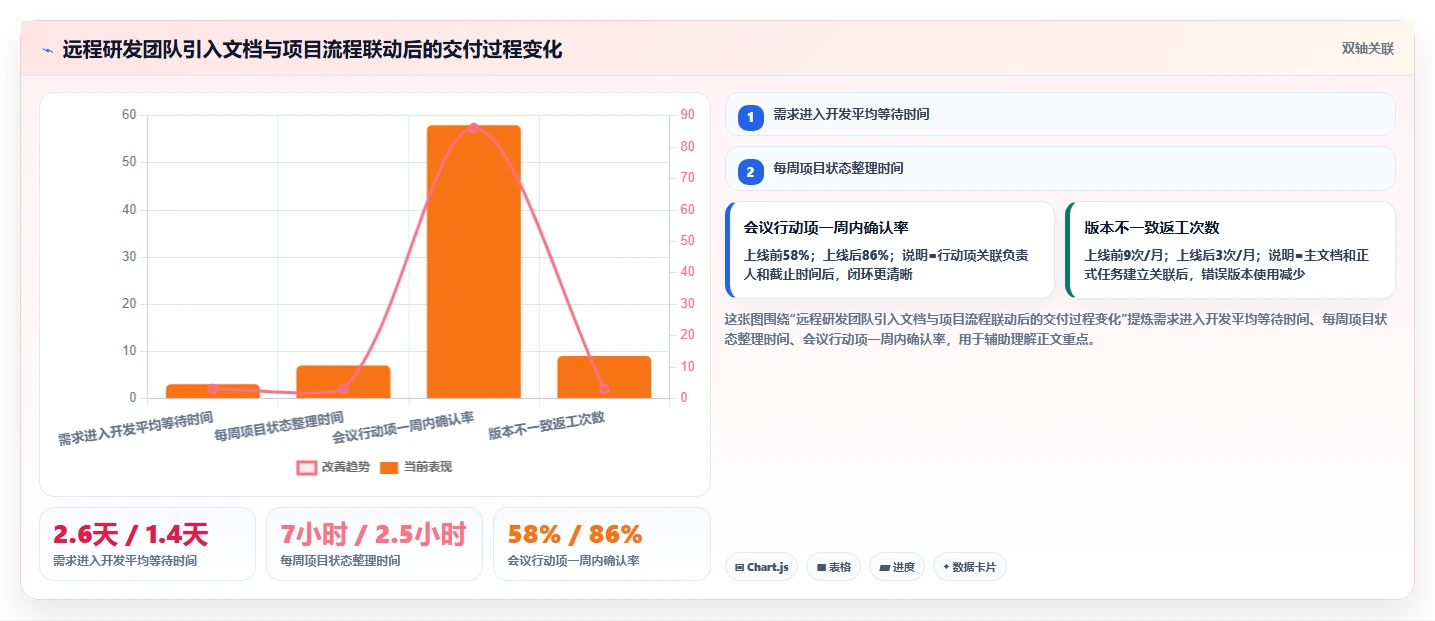Click x-axis label 会议行动项一周内确认率
Viewport: 1435px width, 621px height.
pyautogui.click(x=403, y=428)
